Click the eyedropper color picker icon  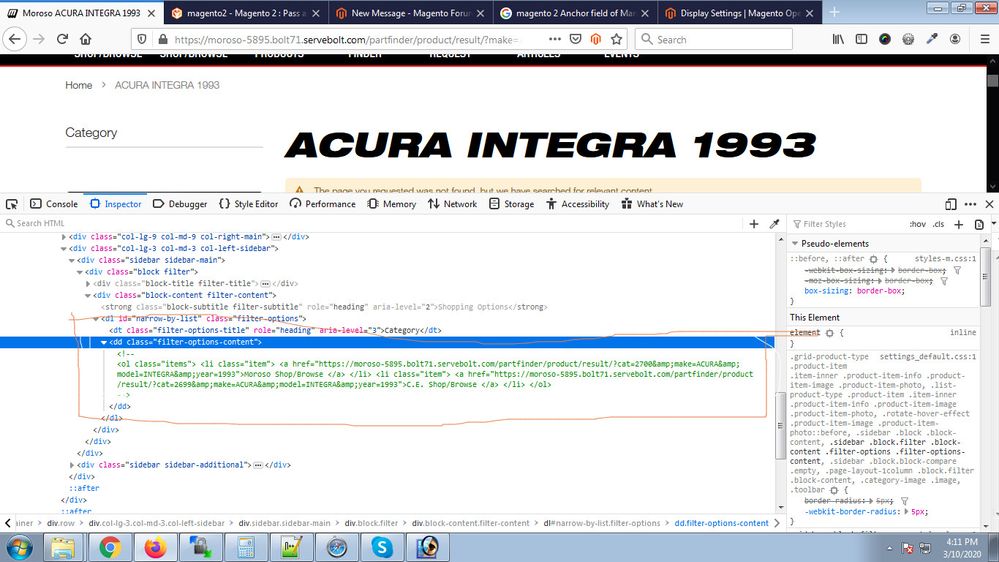pos(774,224)
